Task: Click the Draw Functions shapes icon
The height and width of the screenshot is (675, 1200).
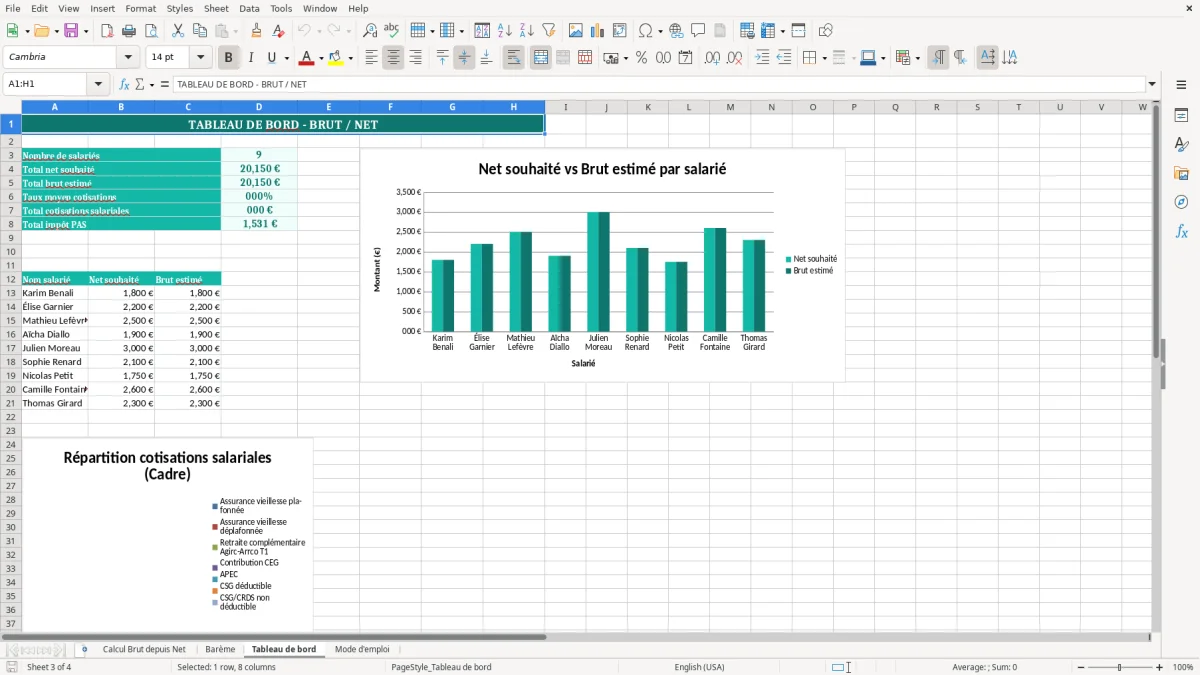Action: pos(825,31)
